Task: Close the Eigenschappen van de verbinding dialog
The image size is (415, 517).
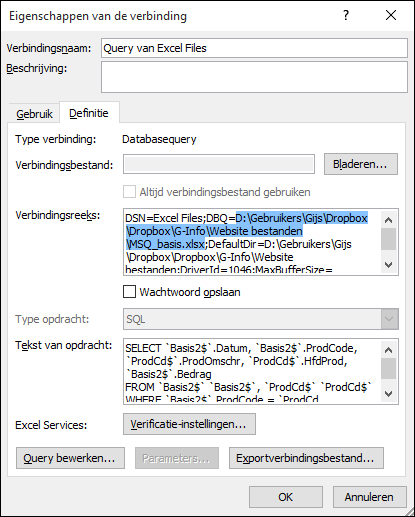Action: click(391, 15)
